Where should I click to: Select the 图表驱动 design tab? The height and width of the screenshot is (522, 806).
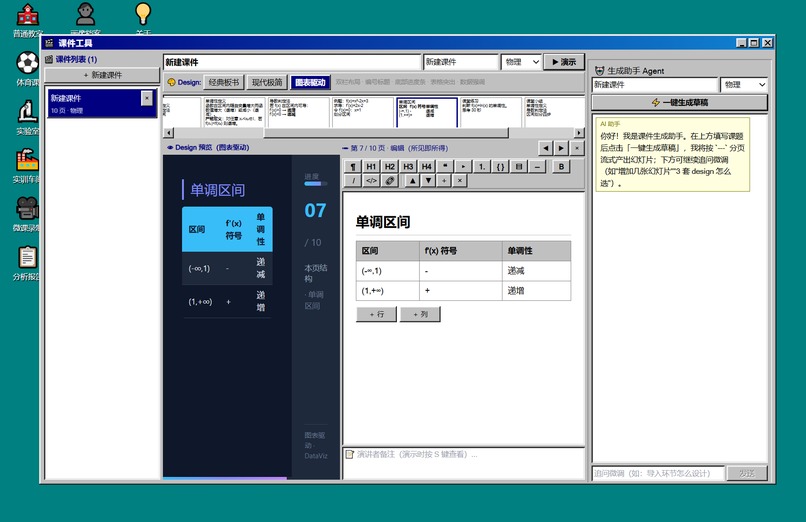pos(310,82)
